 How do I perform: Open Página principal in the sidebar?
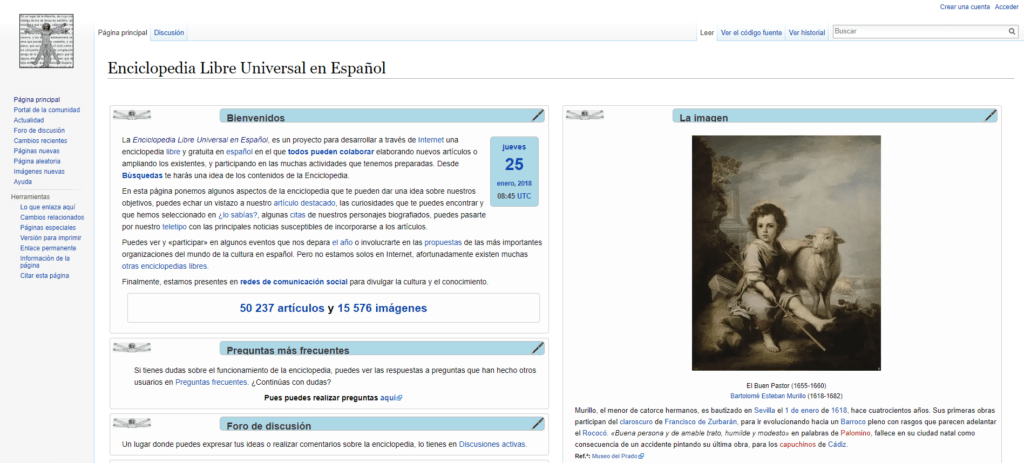(37, 100)
